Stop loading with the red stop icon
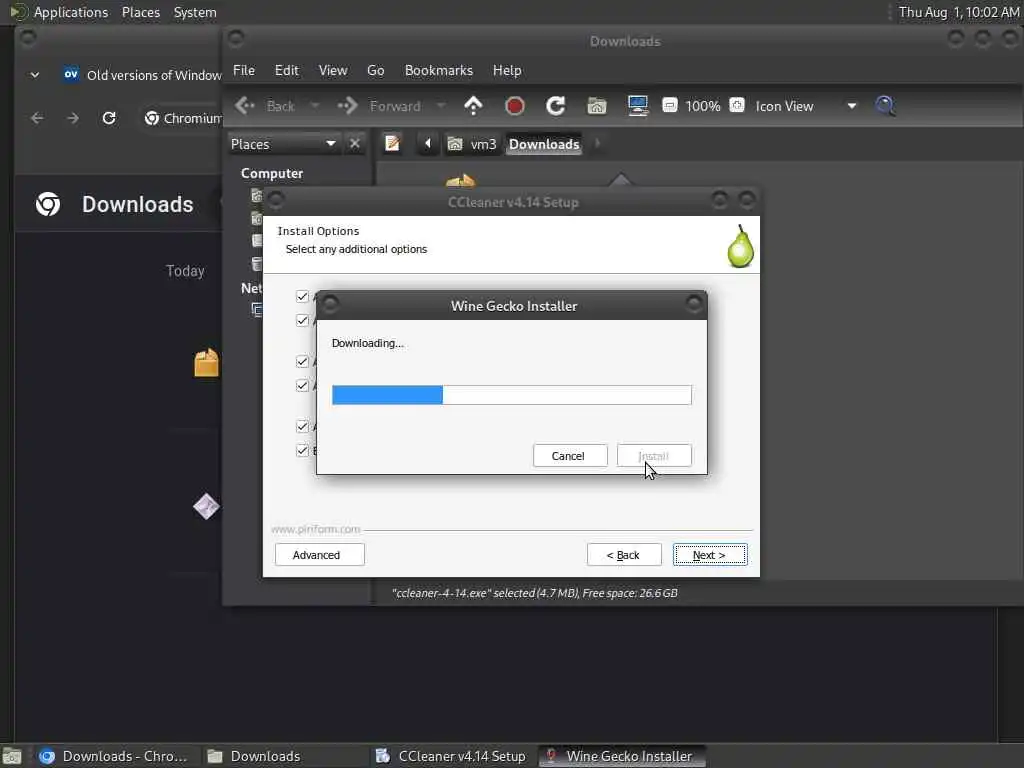1024x768 pixels. (515, 106)
